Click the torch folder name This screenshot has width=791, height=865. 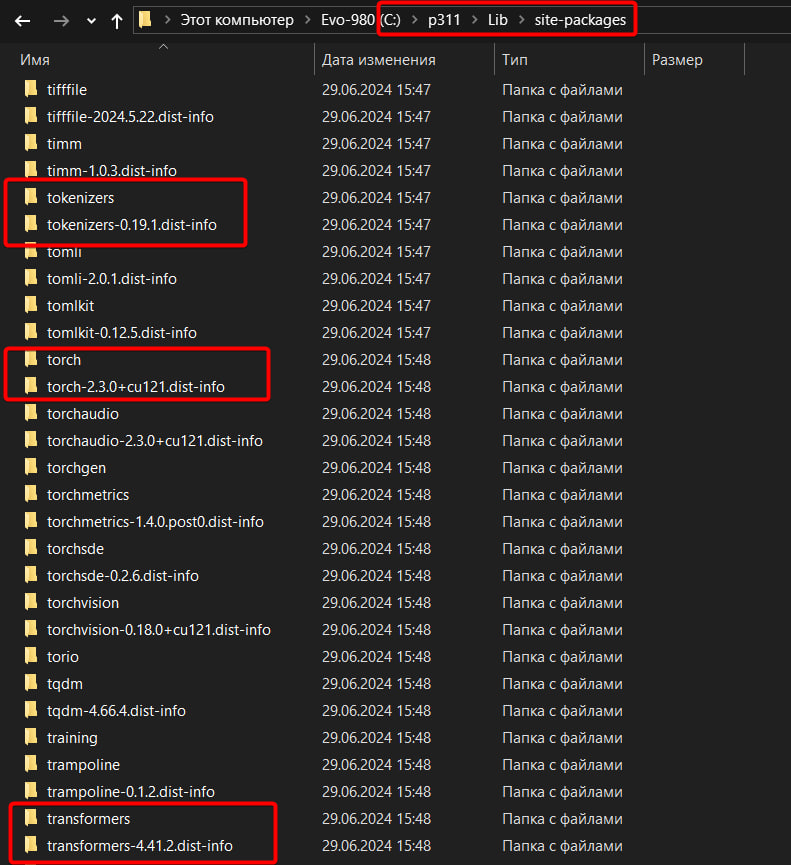(x=64, y=360)
